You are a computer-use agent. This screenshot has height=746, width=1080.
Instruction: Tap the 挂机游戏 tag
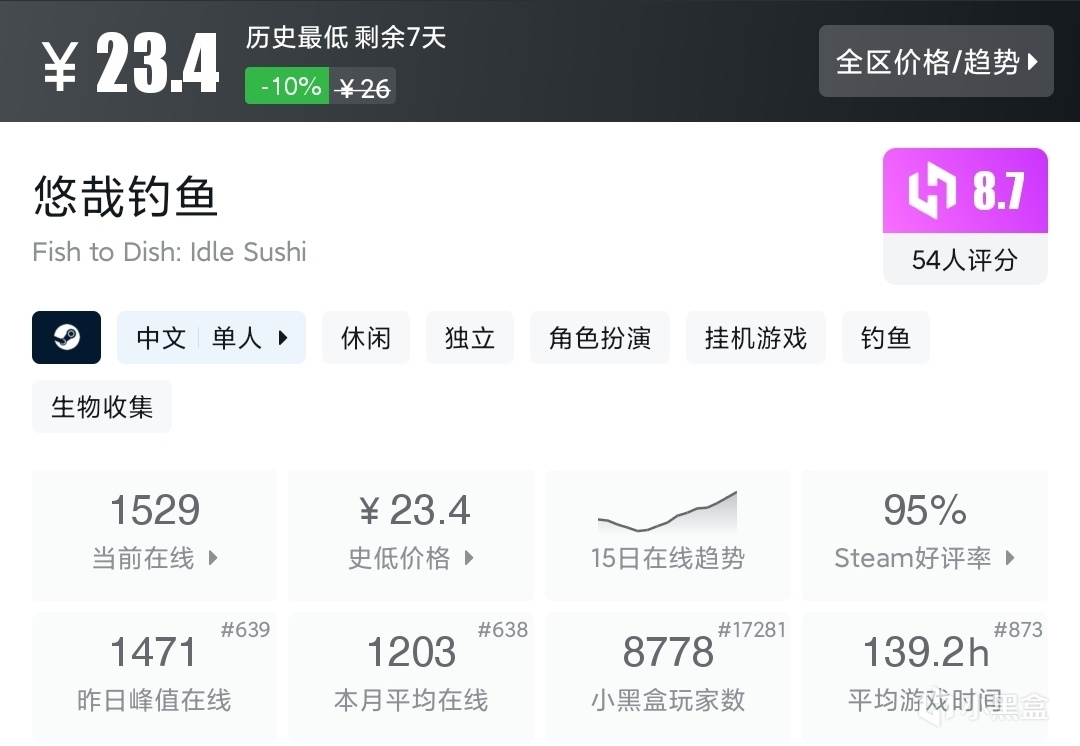click(x=755, y=338)
